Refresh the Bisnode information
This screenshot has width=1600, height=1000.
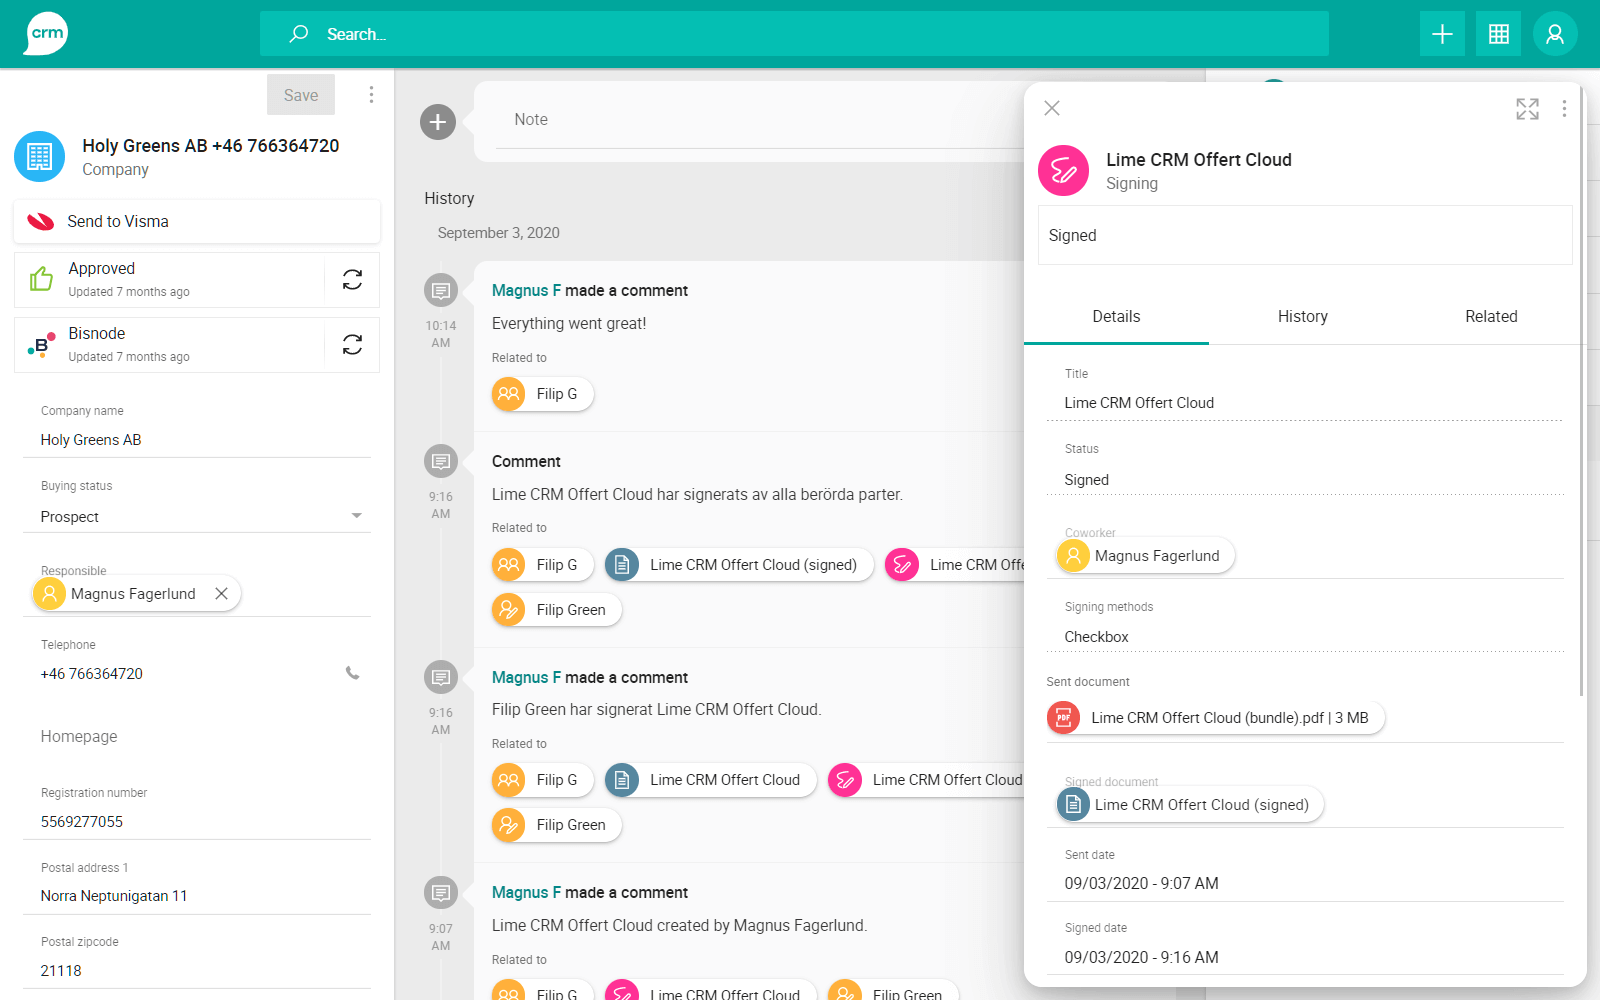352,345
